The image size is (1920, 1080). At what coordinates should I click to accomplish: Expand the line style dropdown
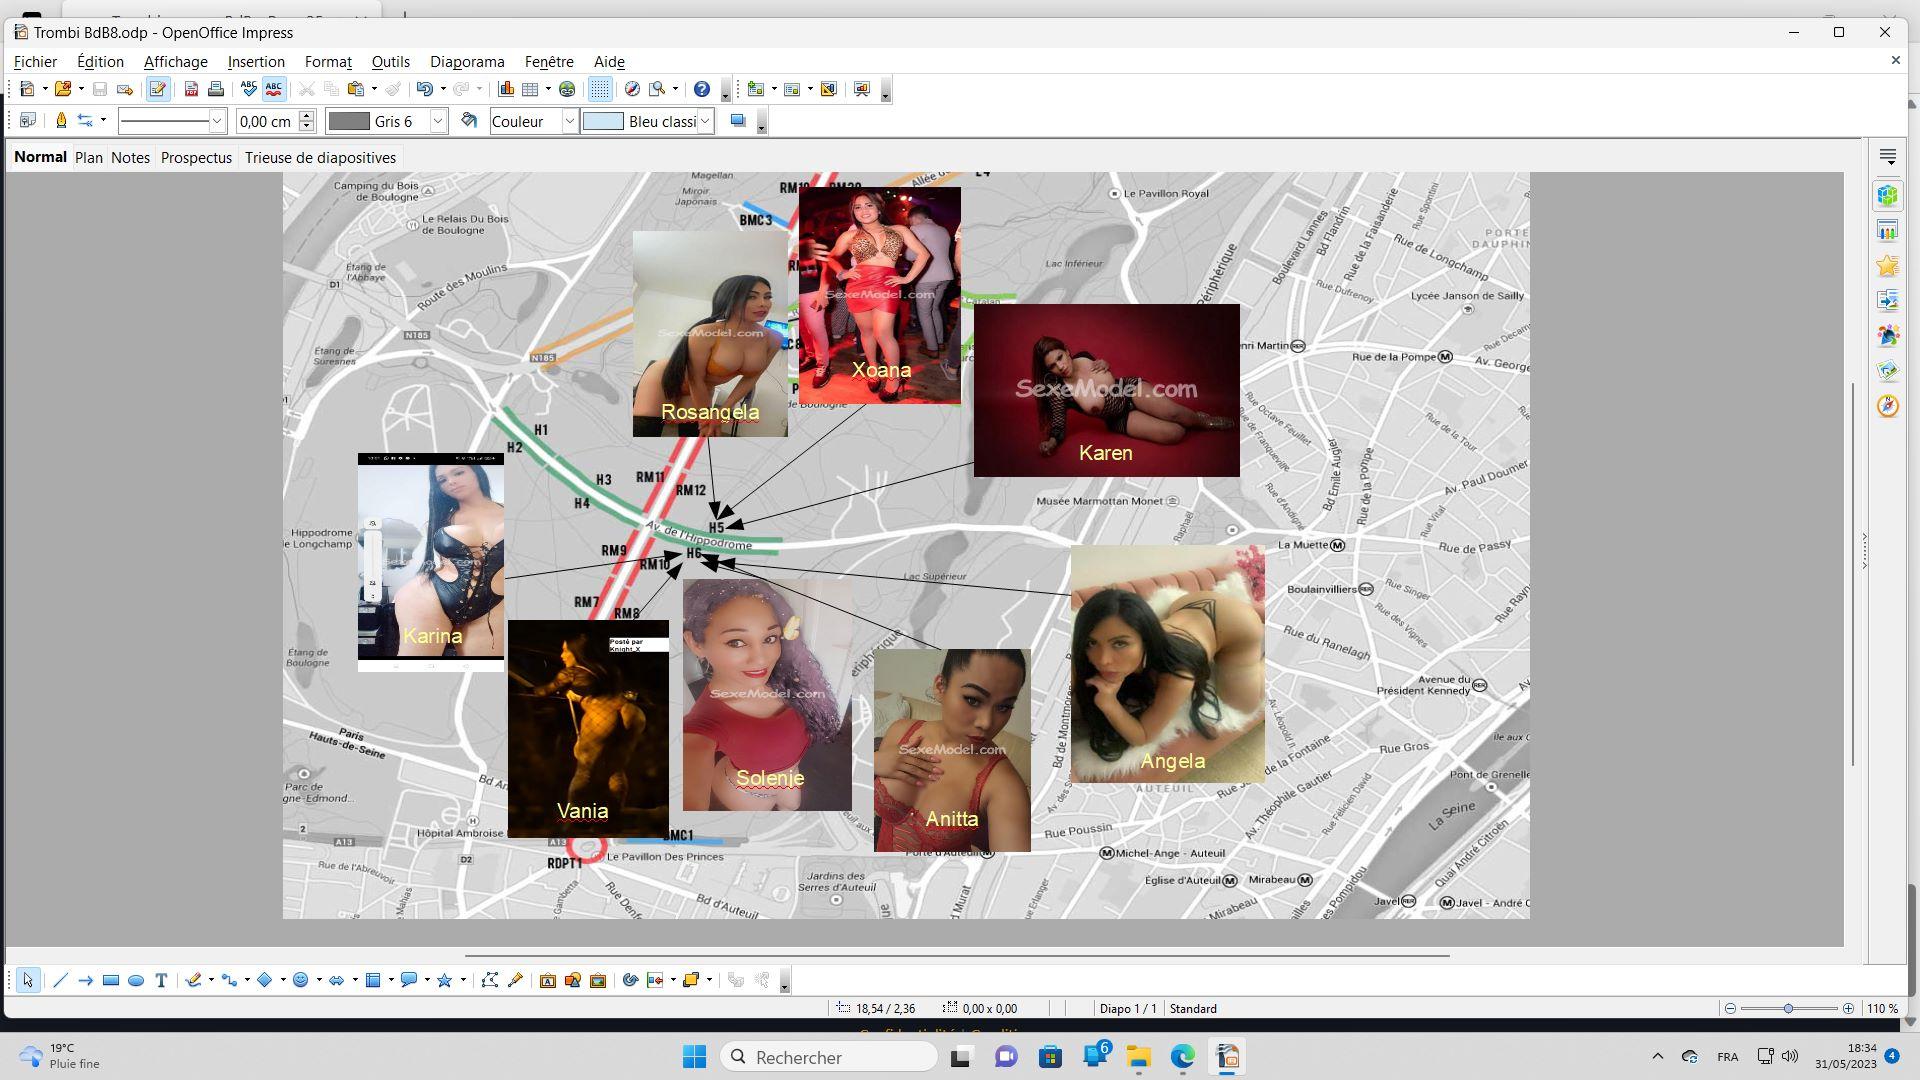click(216, 121)
